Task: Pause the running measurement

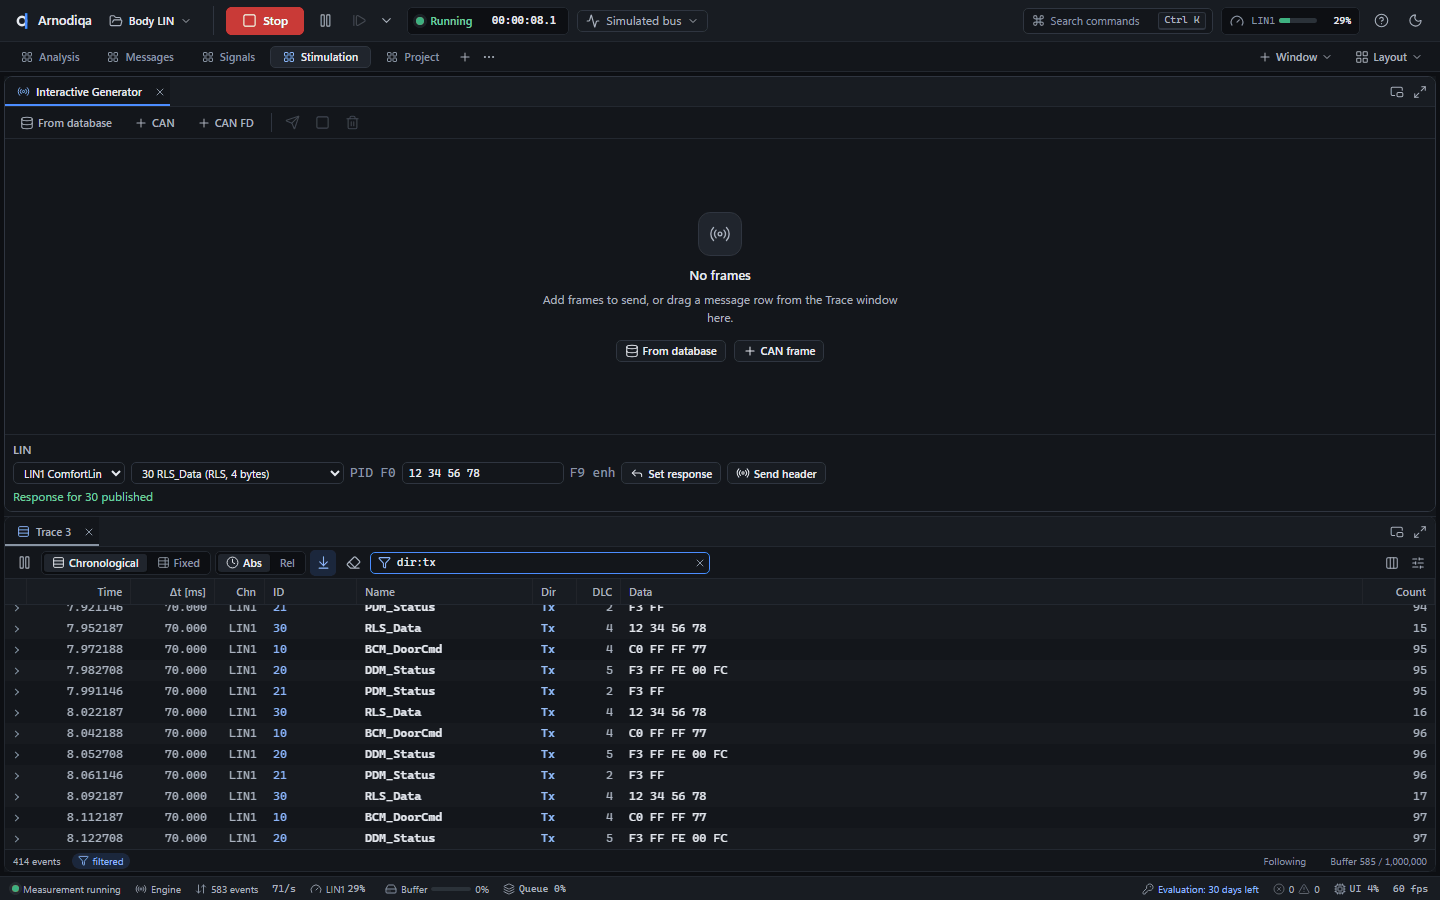Action: tap(325, 21)
